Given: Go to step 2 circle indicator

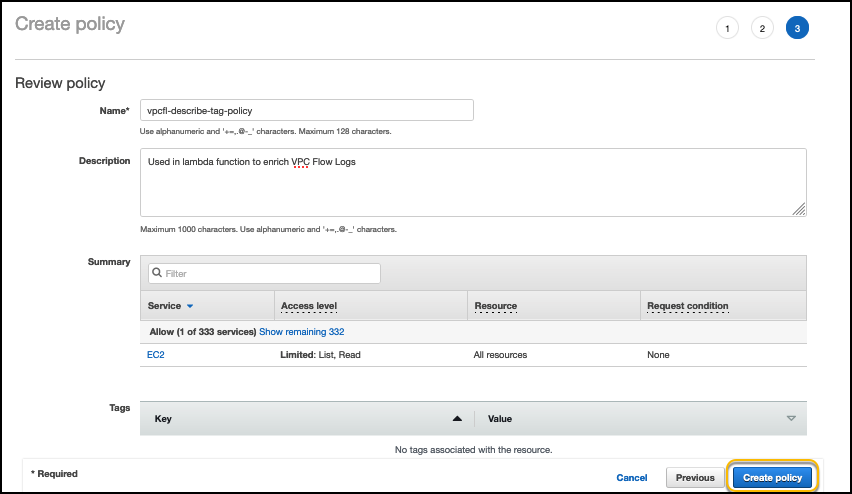Looking at the screenshot, I should tap(762, 28).
